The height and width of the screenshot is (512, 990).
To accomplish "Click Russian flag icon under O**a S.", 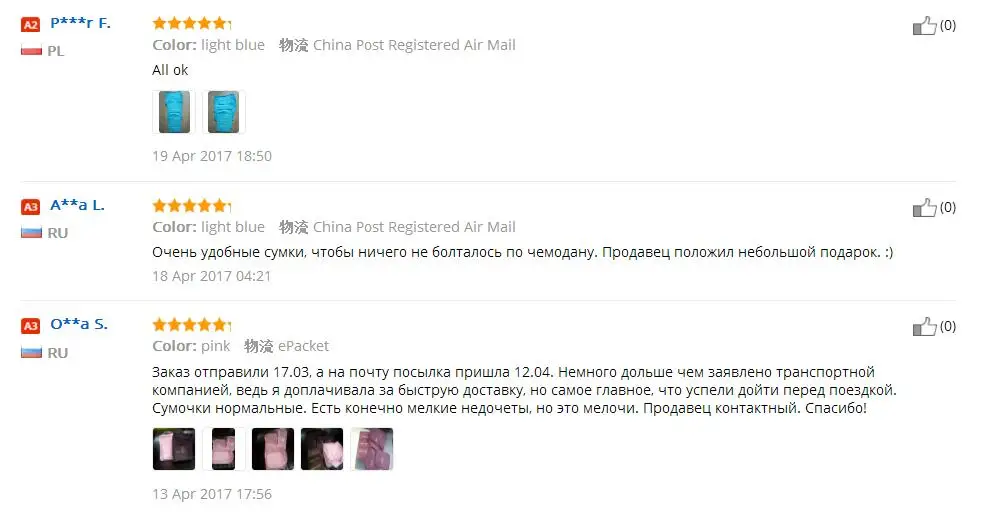I will [x=31, y=352].
